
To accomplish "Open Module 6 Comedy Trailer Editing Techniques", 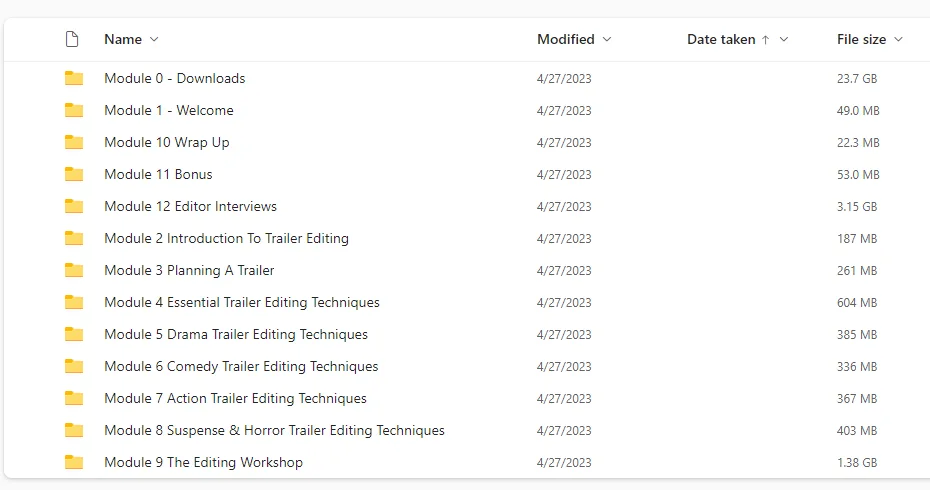I will click(241, 366).
